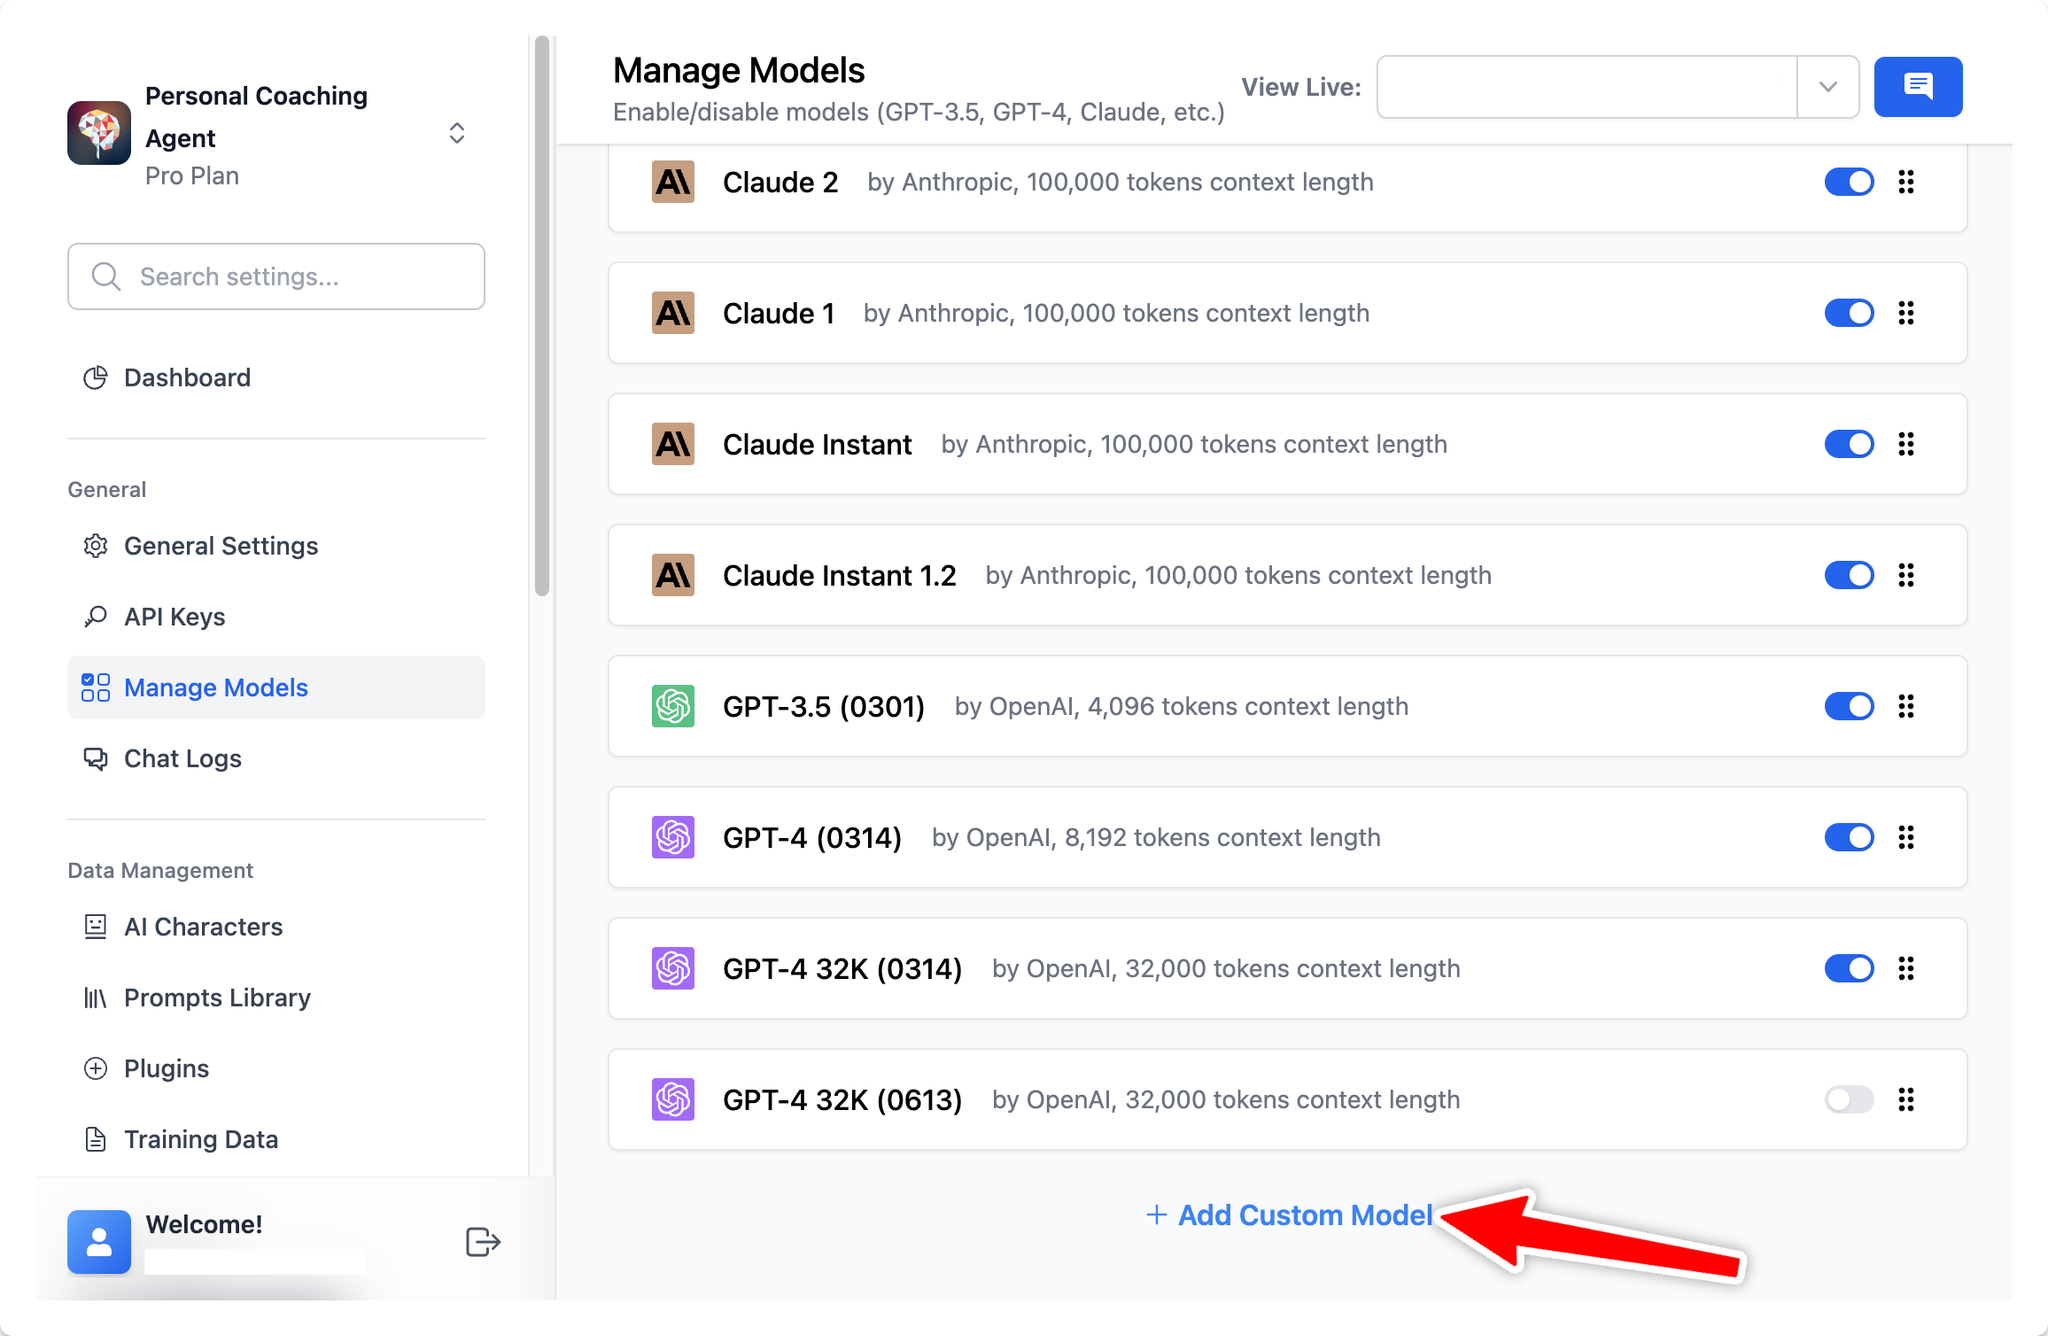Click the GPT-4 32K (0613) model name

842,1099
